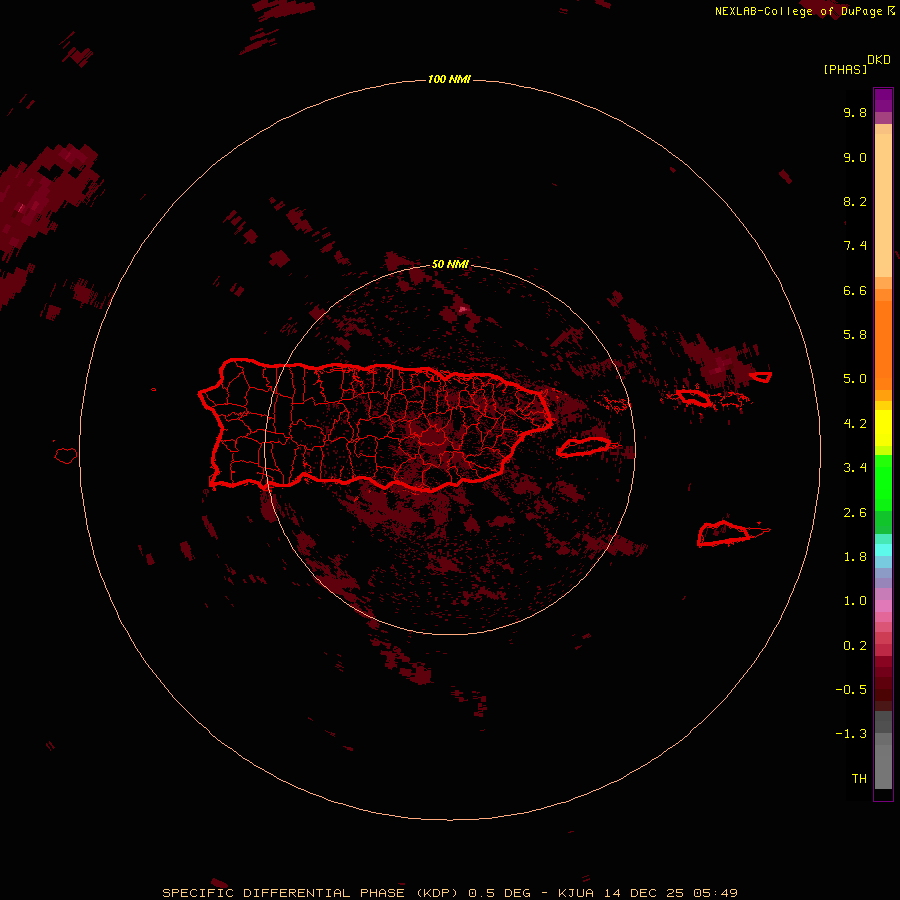Select the 5.8 value on the scale
Viewport: 900px width, 900px height.
point(855,334)
